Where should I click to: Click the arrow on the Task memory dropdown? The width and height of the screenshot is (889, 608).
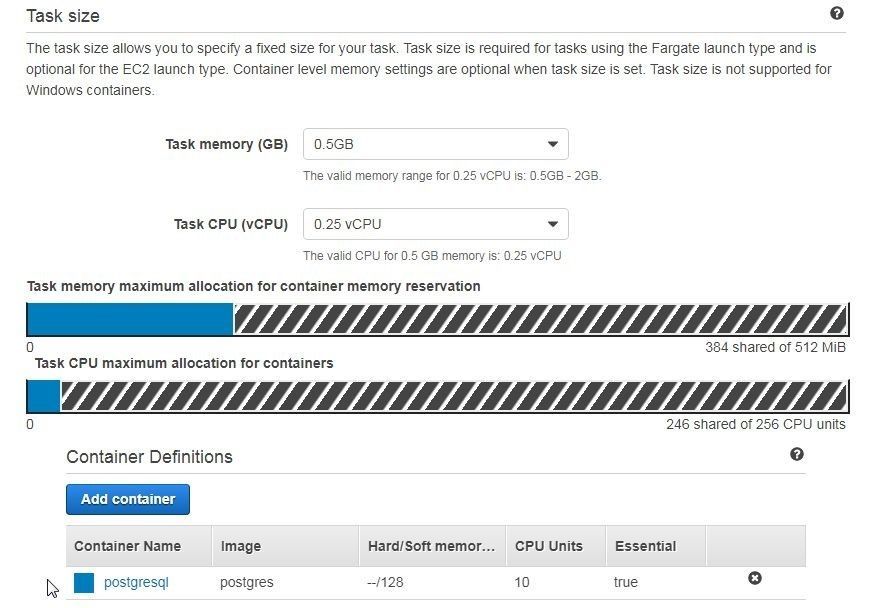pyautogui.click(x=552, y=144)
